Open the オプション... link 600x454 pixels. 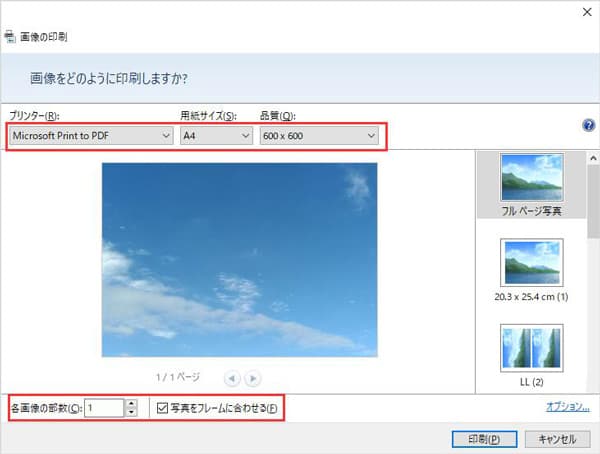pos(567,407)
